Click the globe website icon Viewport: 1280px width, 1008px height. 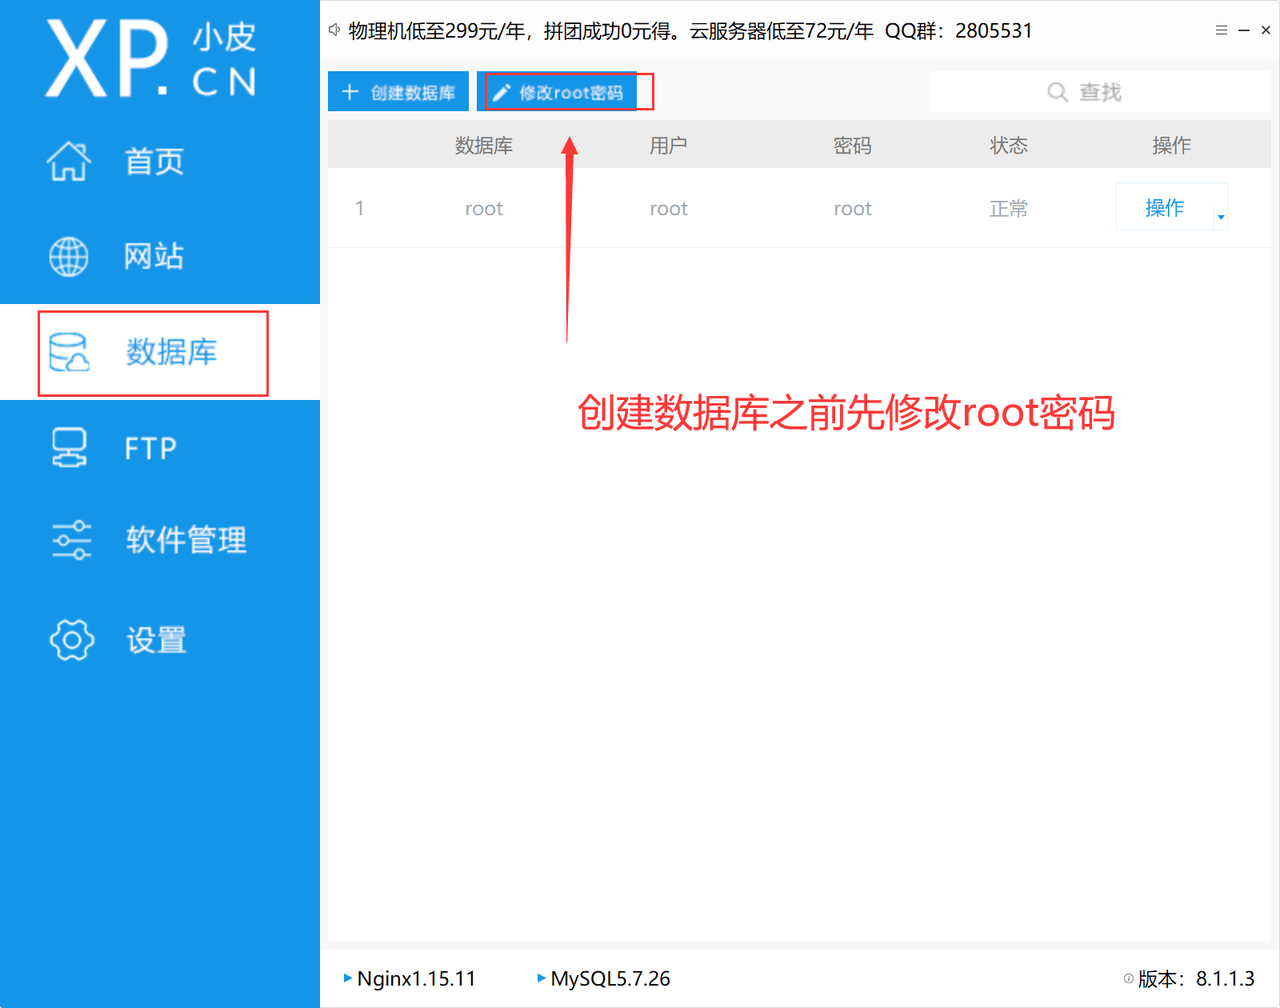(x=69, y=257)
